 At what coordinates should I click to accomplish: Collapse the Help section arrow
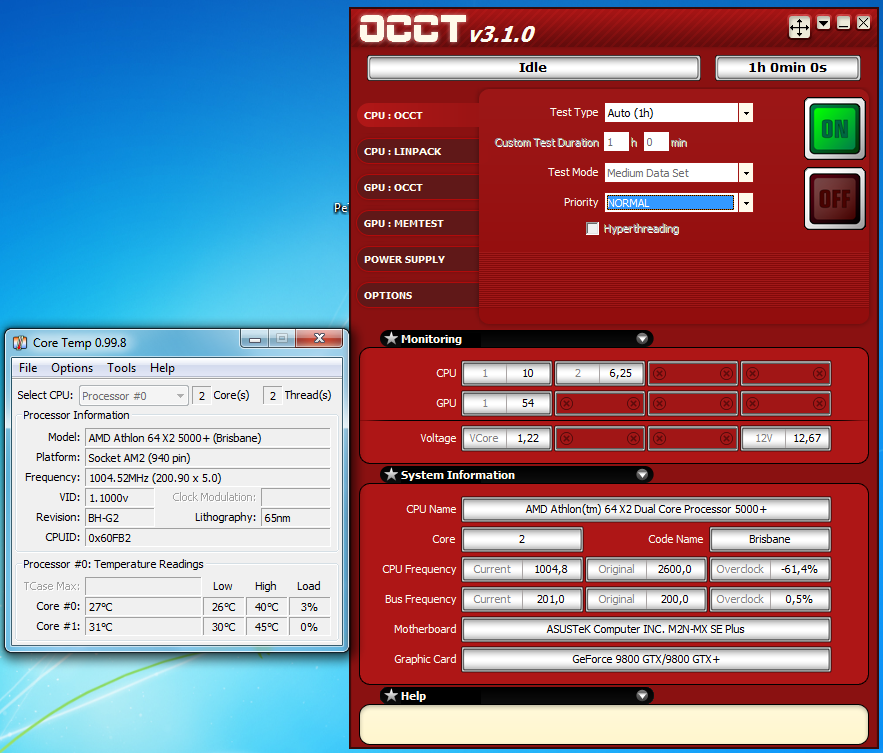[642, 696]
